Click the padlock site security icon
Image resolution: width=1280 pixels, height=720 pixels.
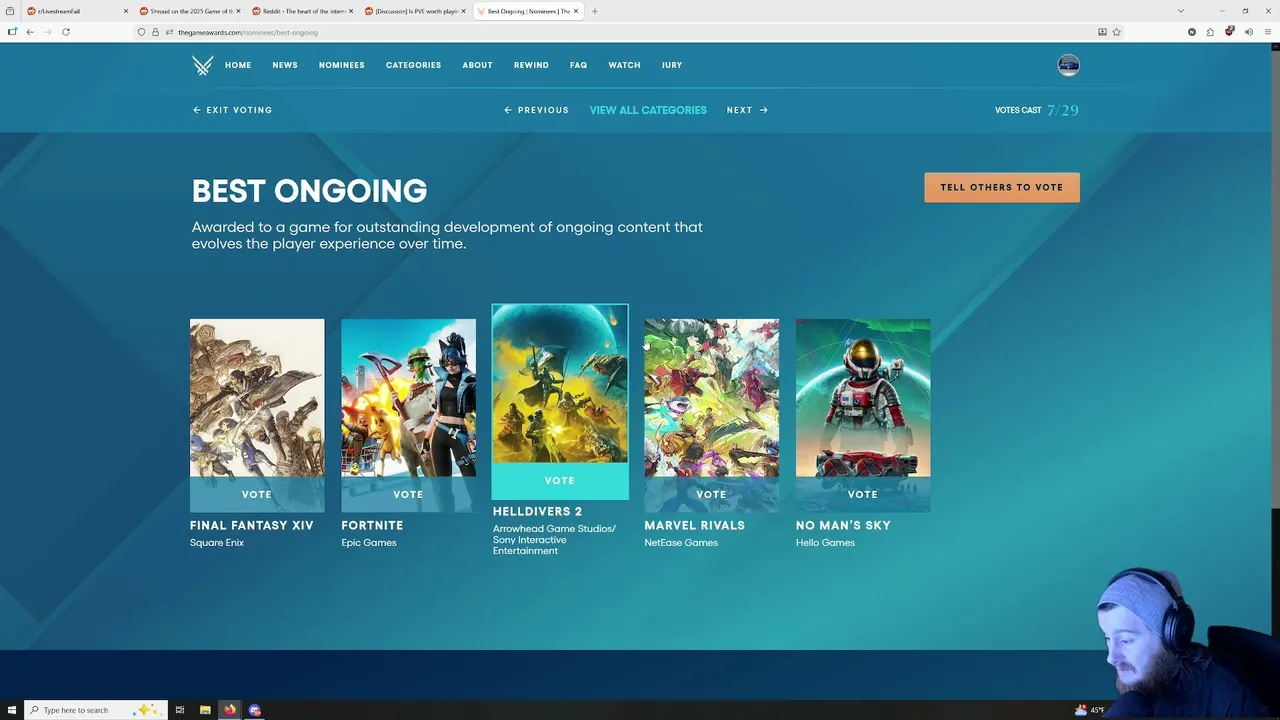click(155, 32)
